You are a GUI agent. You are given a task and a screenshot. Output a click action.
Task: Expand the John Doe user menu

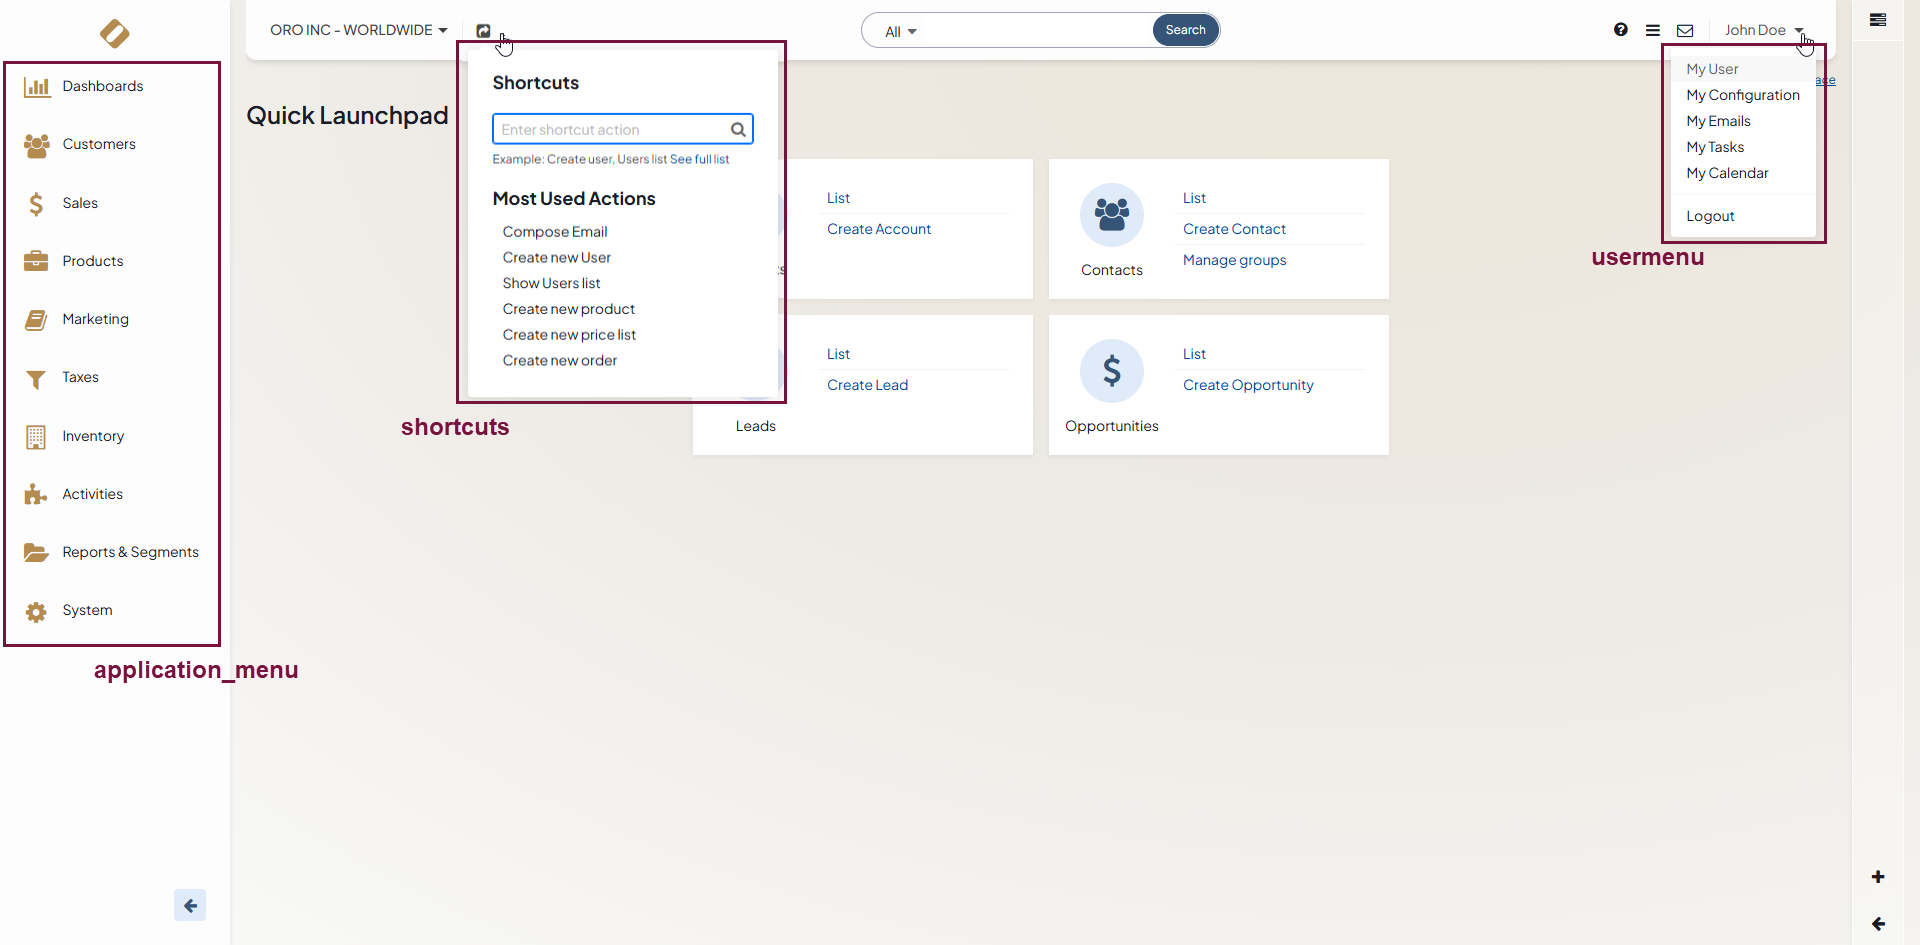click(1763, 30)
